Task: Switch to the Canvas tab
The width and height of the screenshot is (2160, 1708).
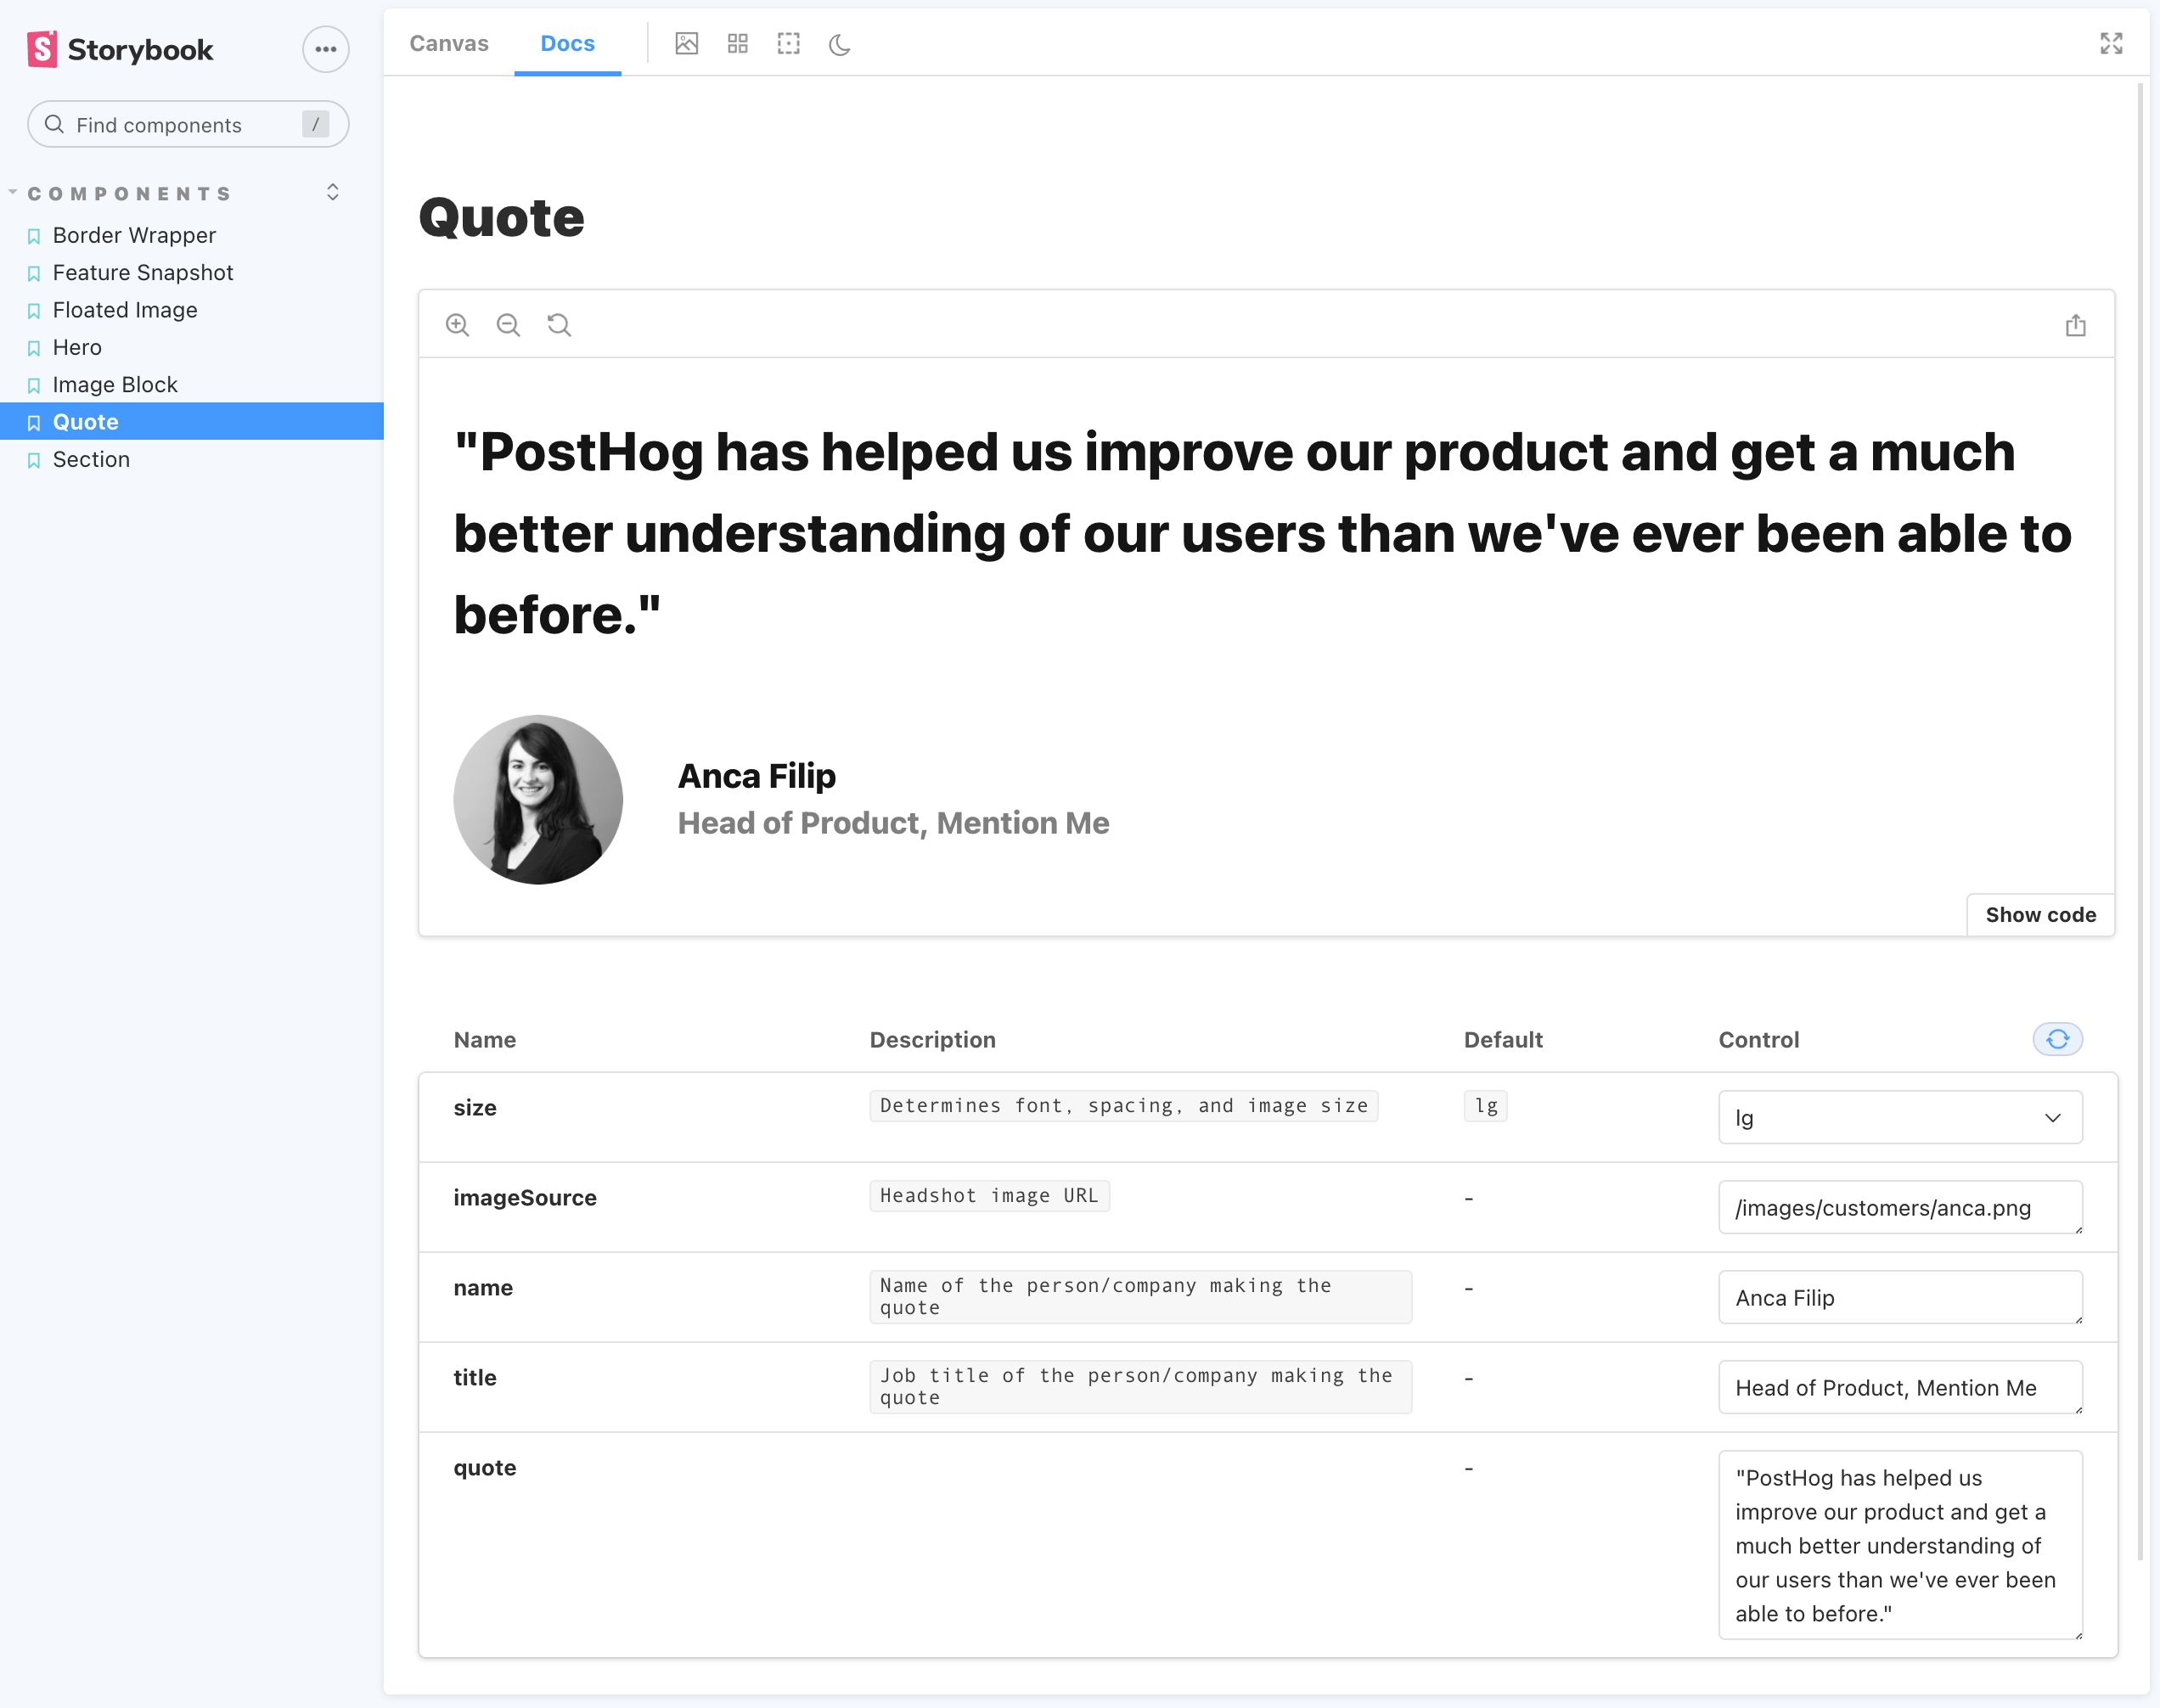Action: pyautogui.click(x=448, y=44)
